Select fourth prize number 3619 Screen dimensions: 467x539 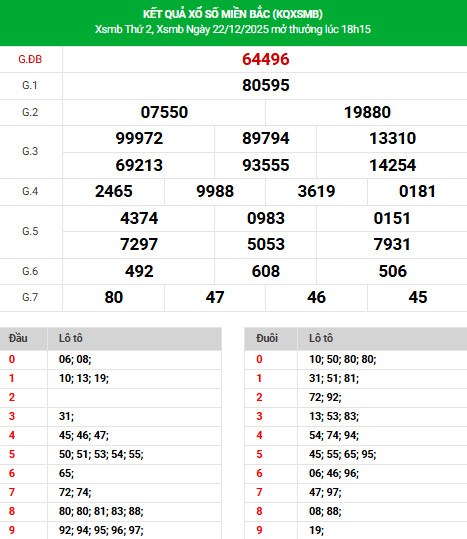[x=316, y=191]
